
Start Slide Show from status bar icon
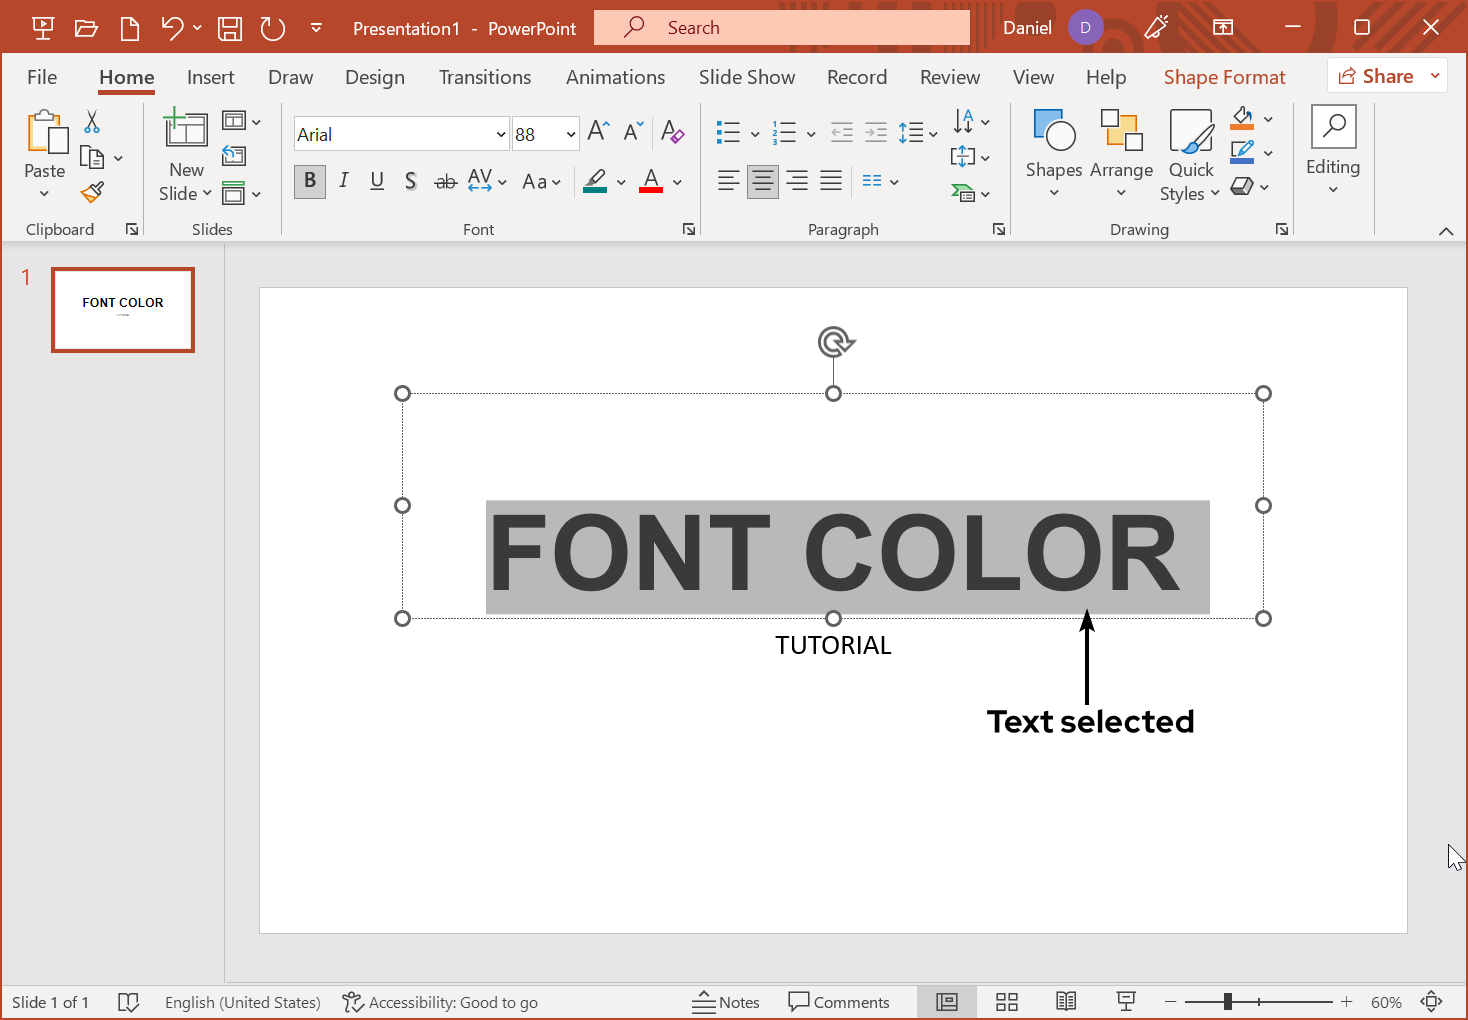point(1126,1001)
